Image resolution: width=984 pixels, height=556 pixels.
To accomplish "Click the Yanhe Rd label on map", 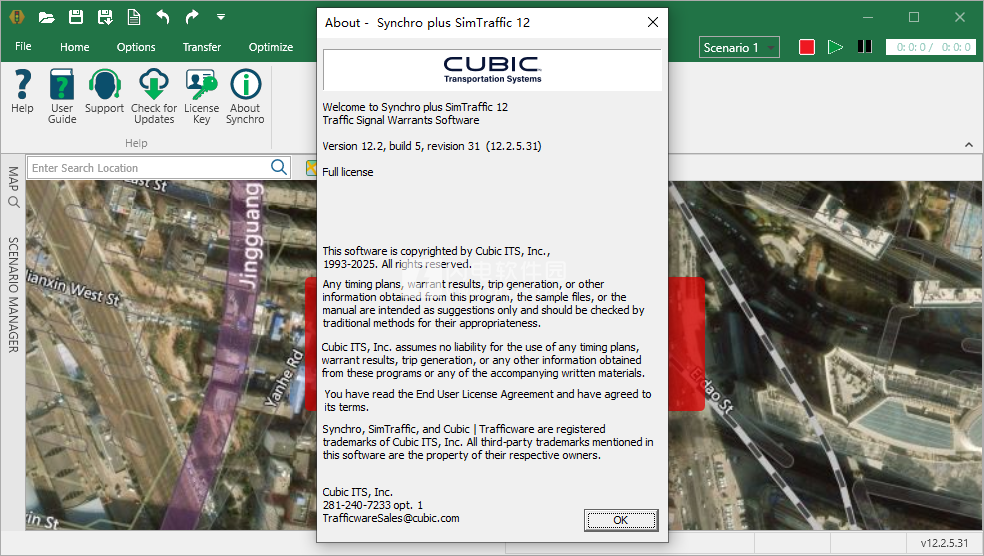I will 284,378.
